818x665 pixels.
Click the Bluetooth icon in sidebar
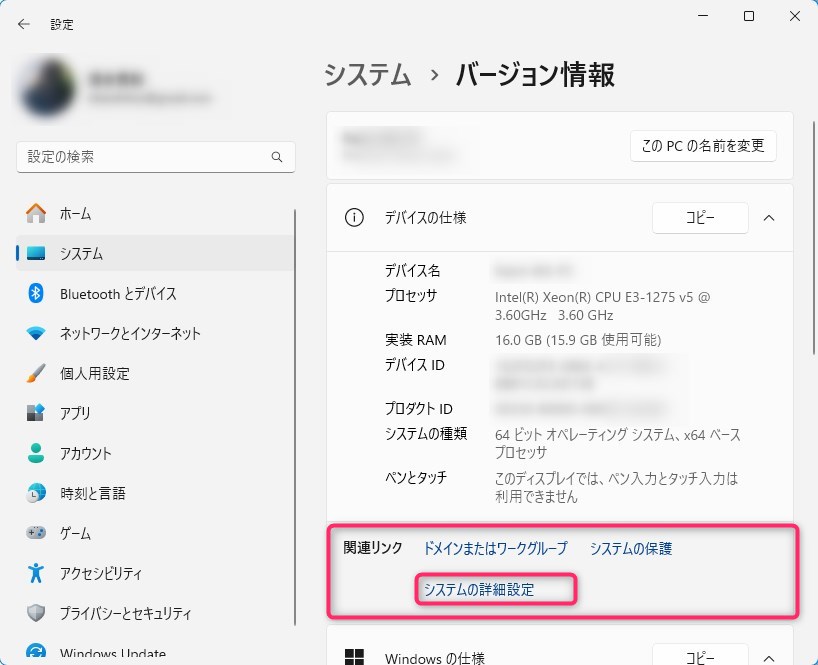coord(36,293)
